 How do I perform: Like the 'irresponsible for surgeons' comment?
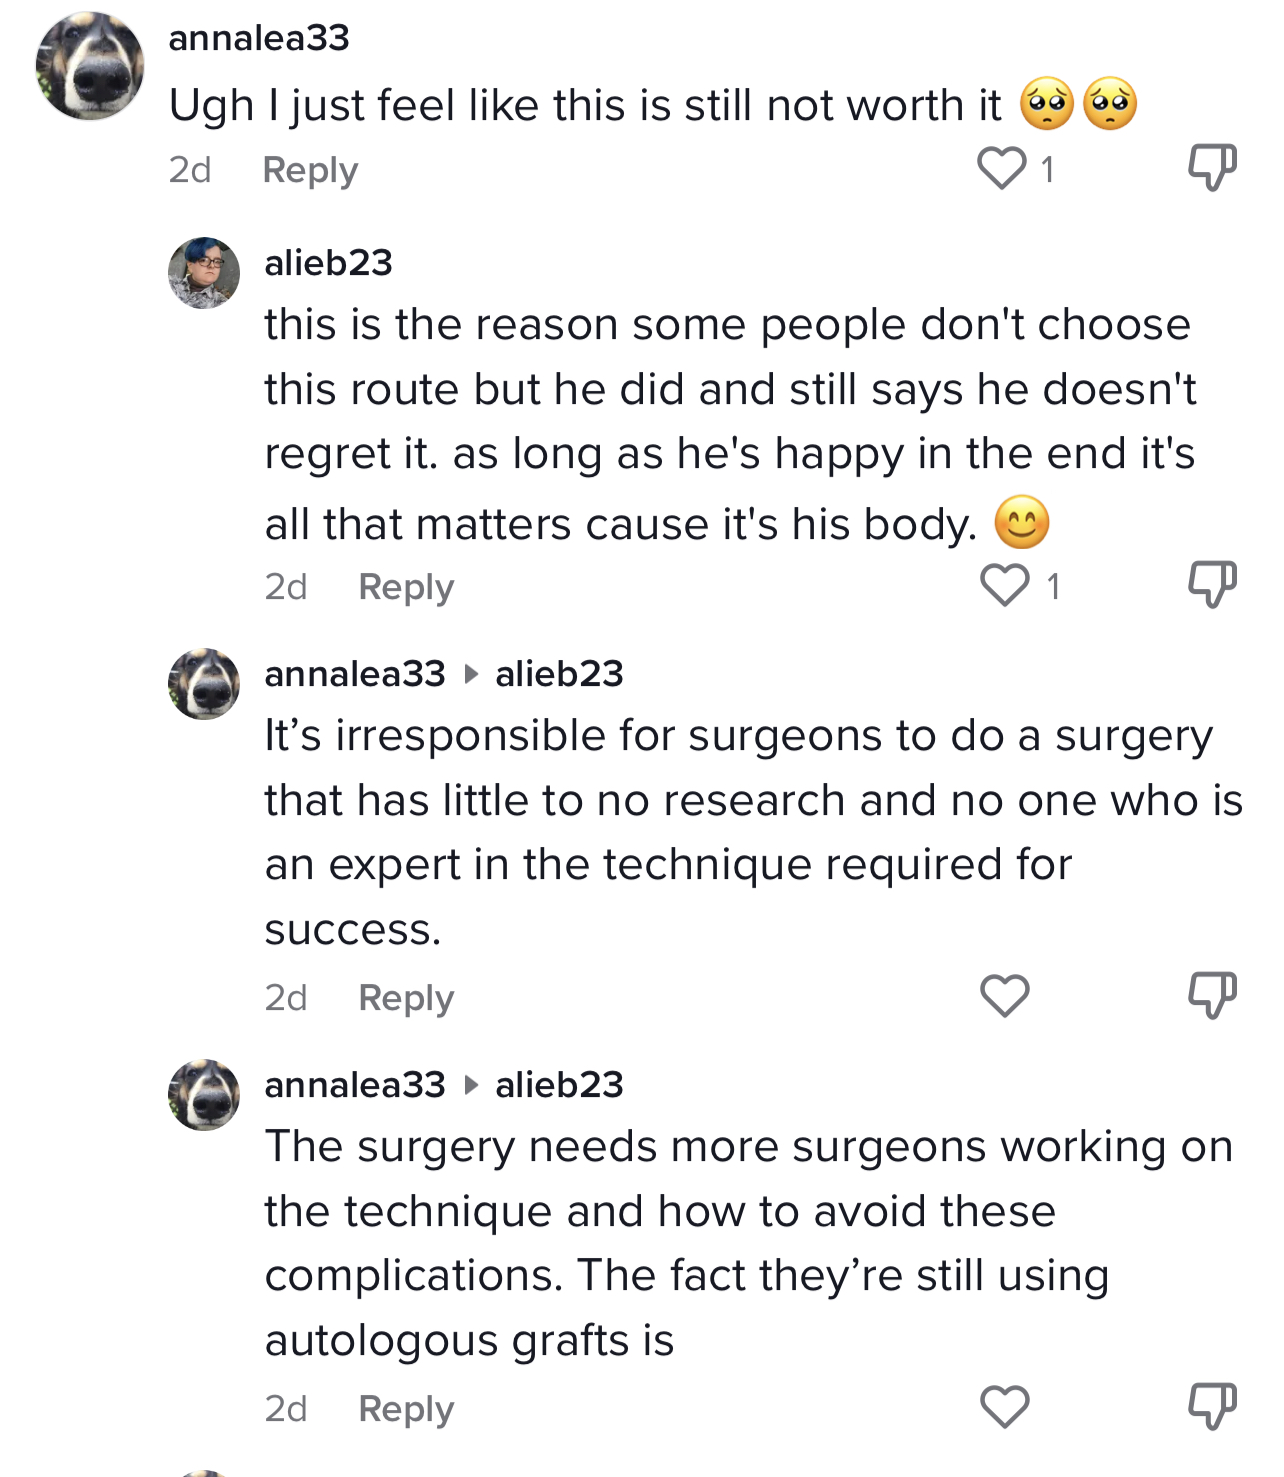tap(1005, 996)
